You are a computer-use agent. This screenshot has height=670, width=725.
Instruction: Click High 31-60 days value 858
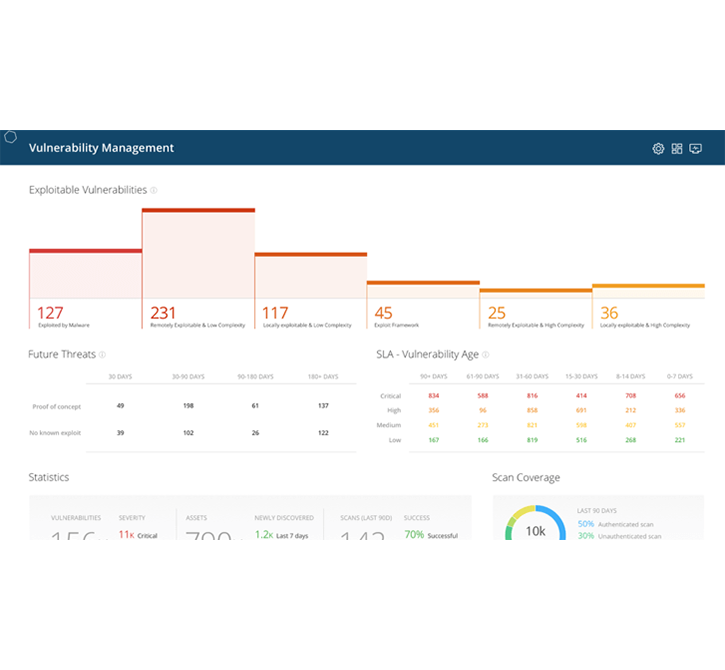532,410
